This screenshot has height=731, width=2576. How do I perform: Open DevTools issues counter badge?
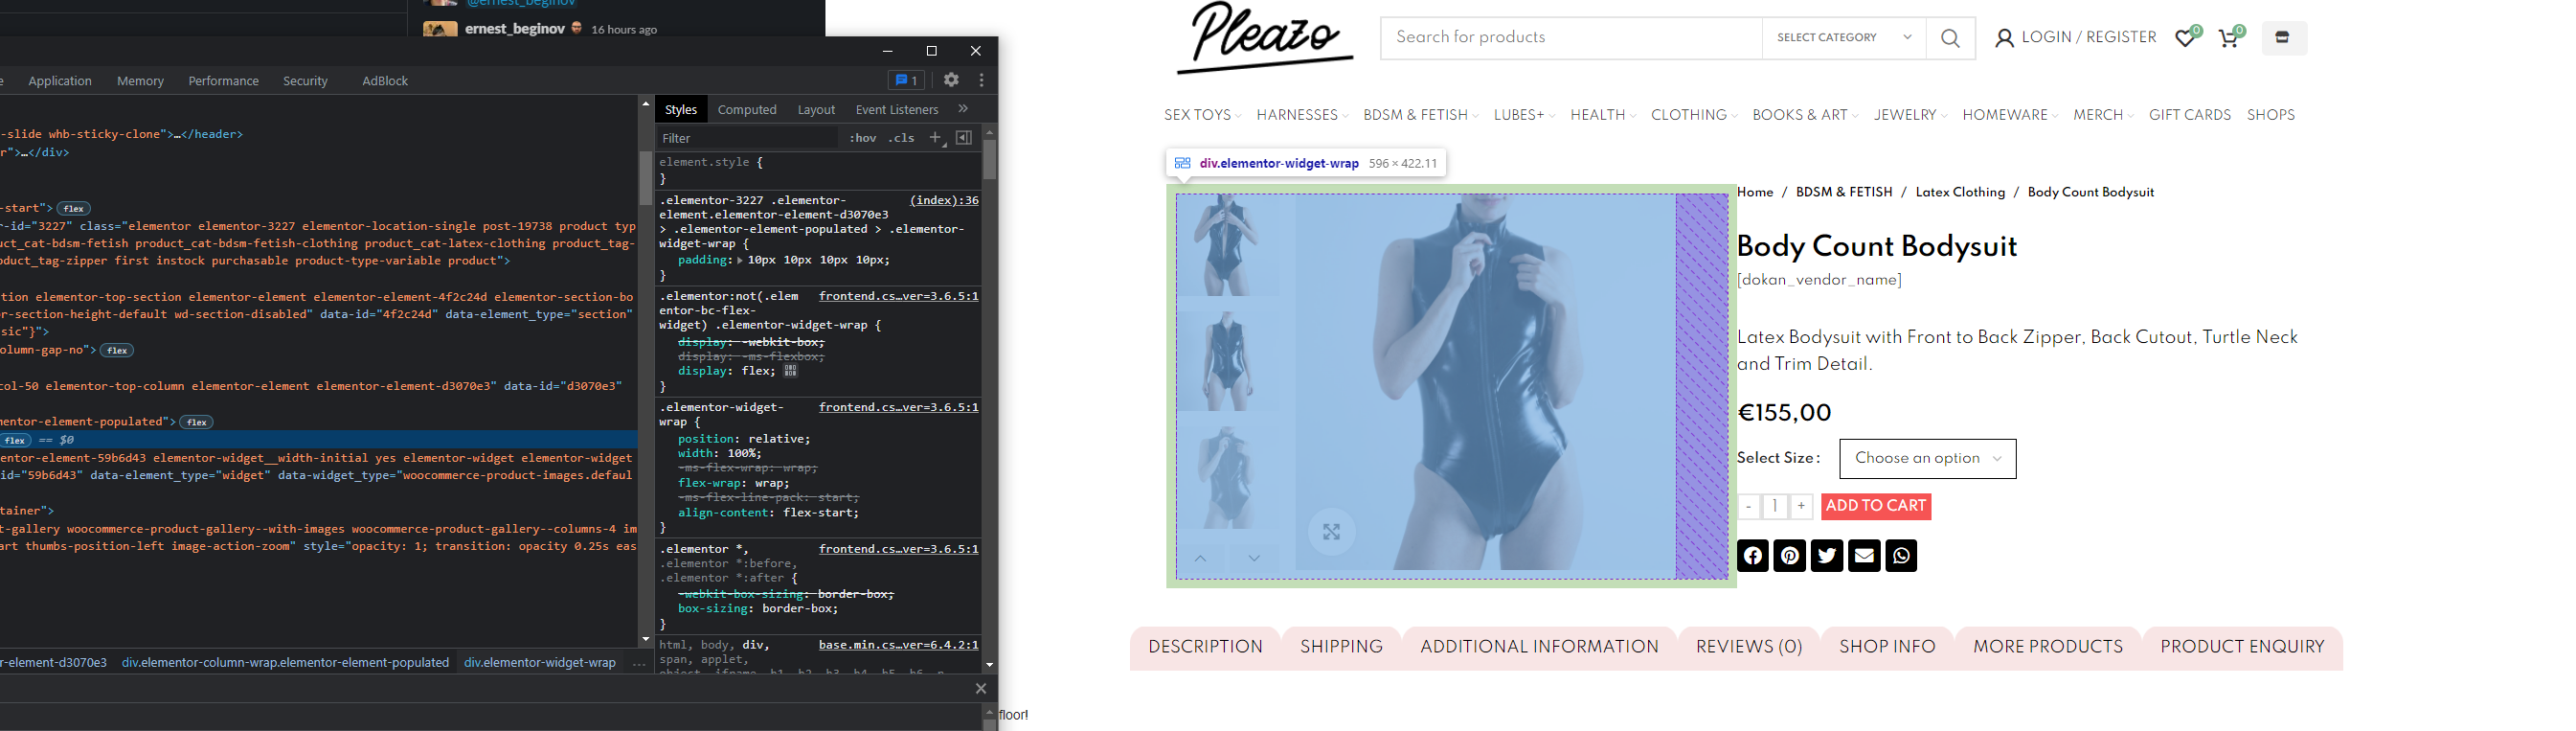click(x=905, y=80)
